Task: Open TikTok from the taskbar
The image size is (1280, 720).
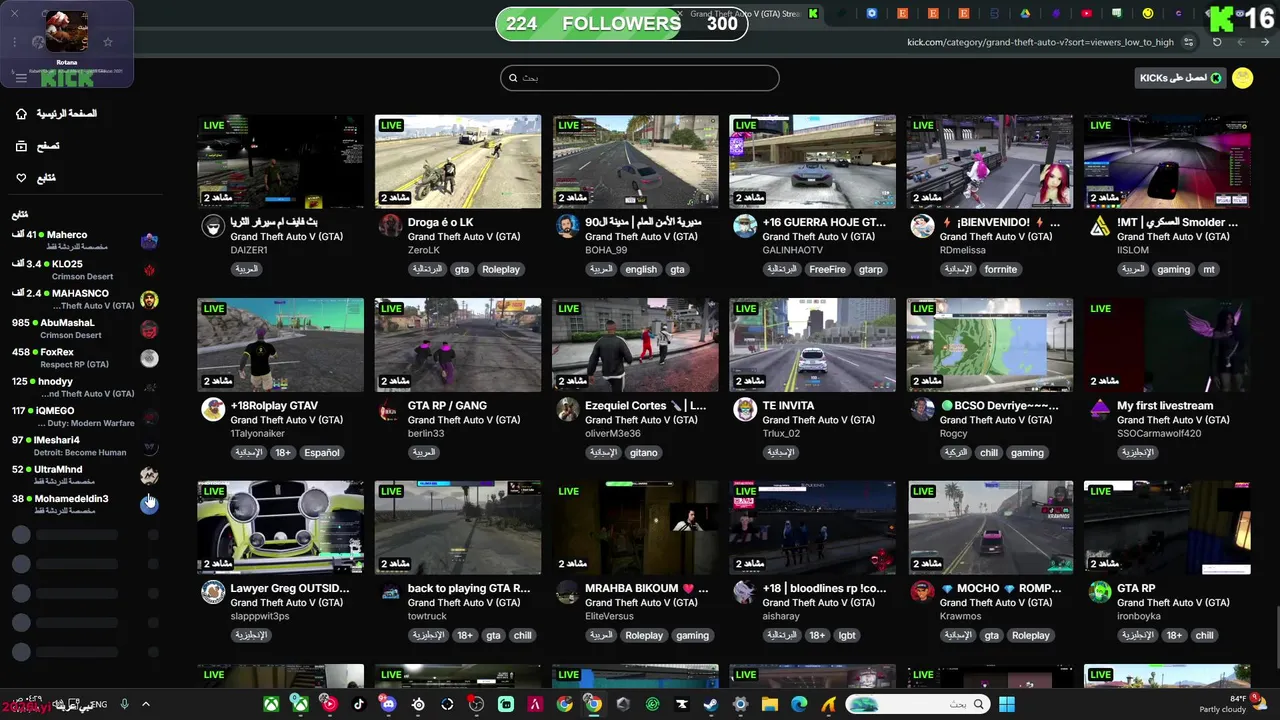Action: pos(359,704)
